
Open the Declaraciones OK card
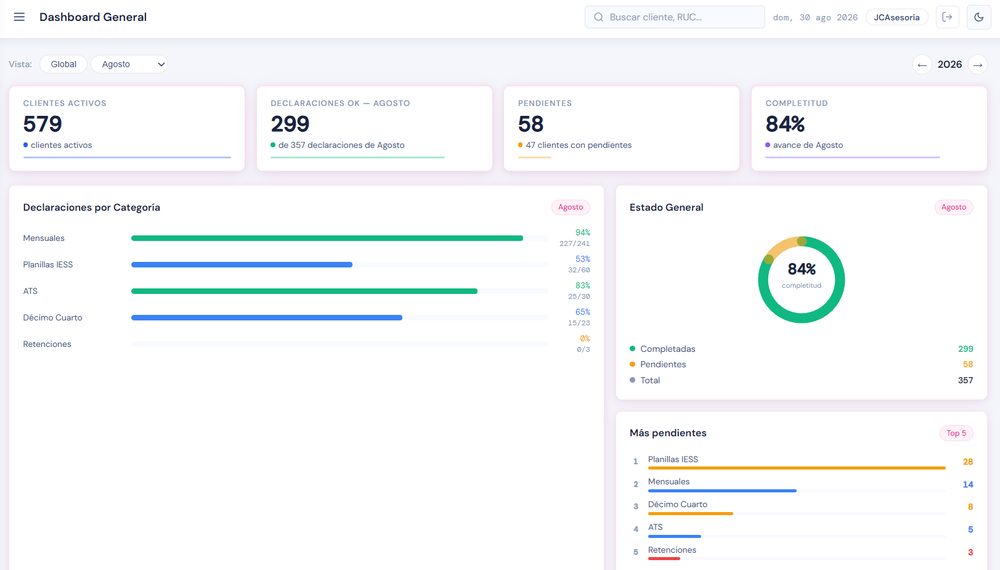(374, 128)
